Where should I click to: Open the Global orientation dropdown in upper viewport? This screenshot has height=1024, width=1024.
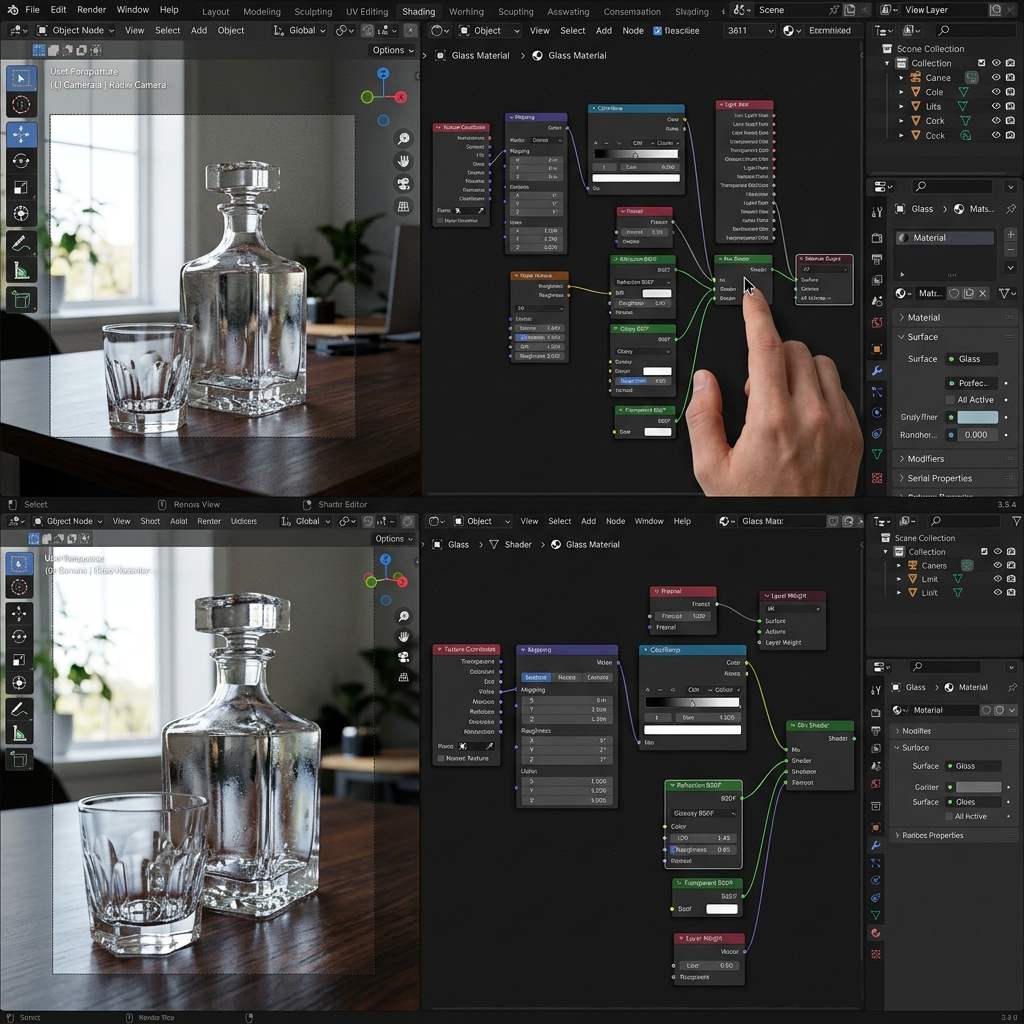[x=300, y=31]
